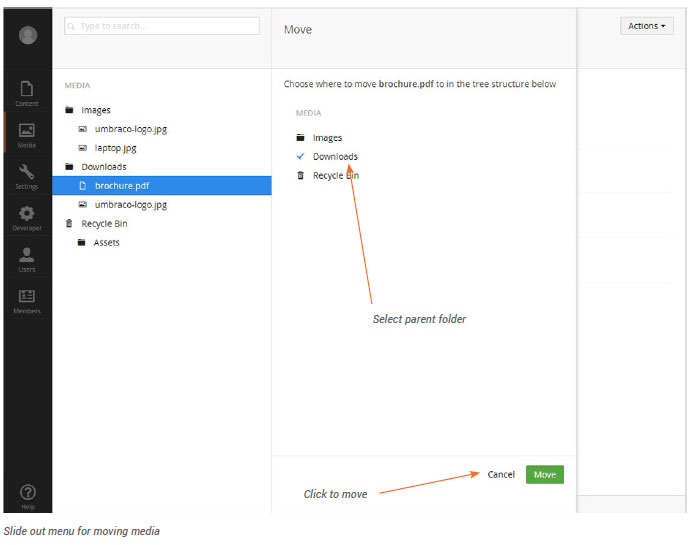Select laptop.jpg in the tree
The width and height of the screenshot is (693, 545).
[x=116, y=148]
